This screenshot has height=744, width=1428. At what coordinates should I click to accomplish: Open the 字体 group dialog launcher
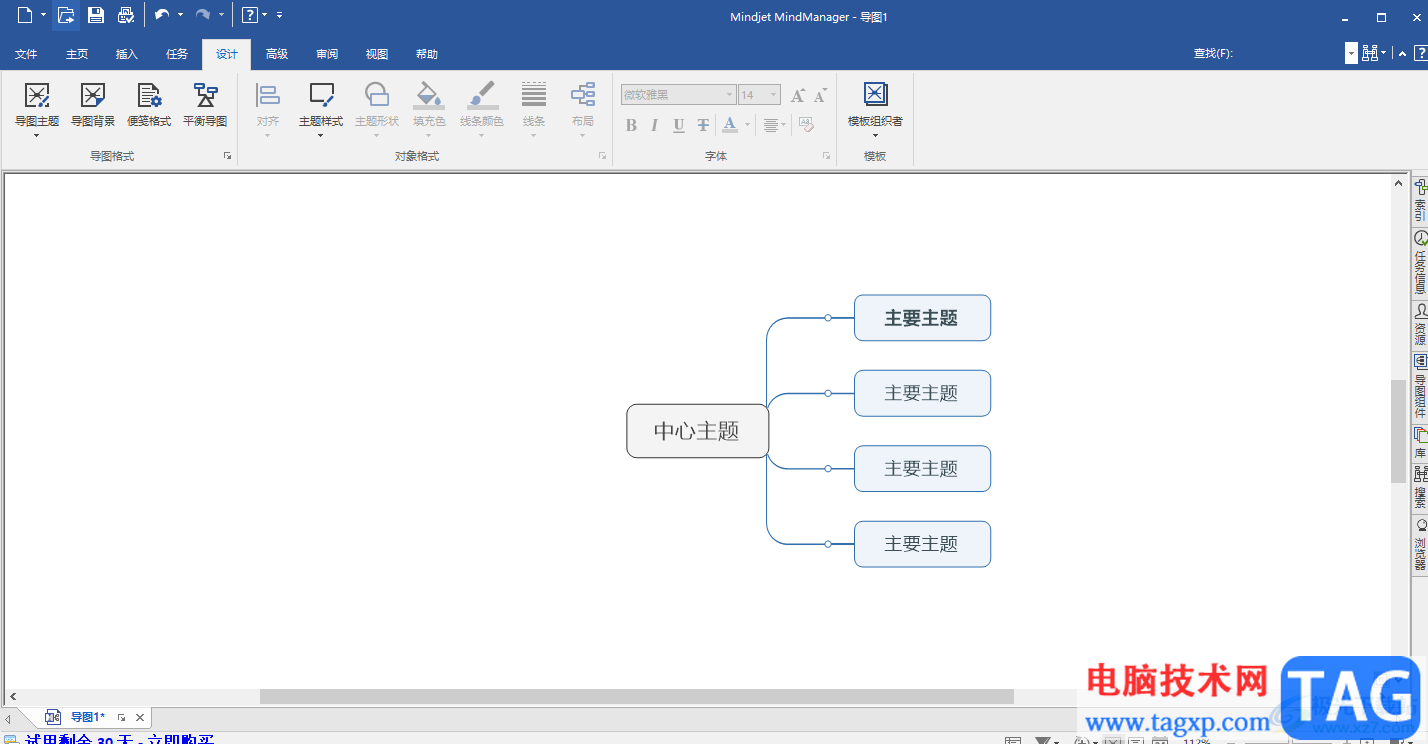(x=826, y=156)
